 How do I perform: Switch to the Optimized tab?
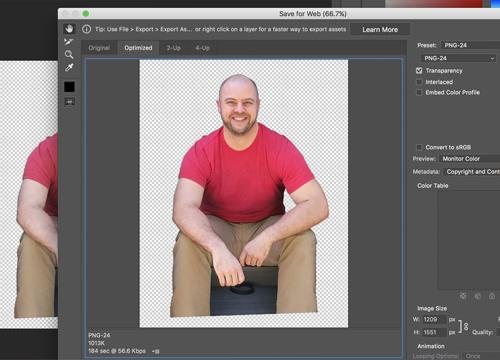point(138,48)
